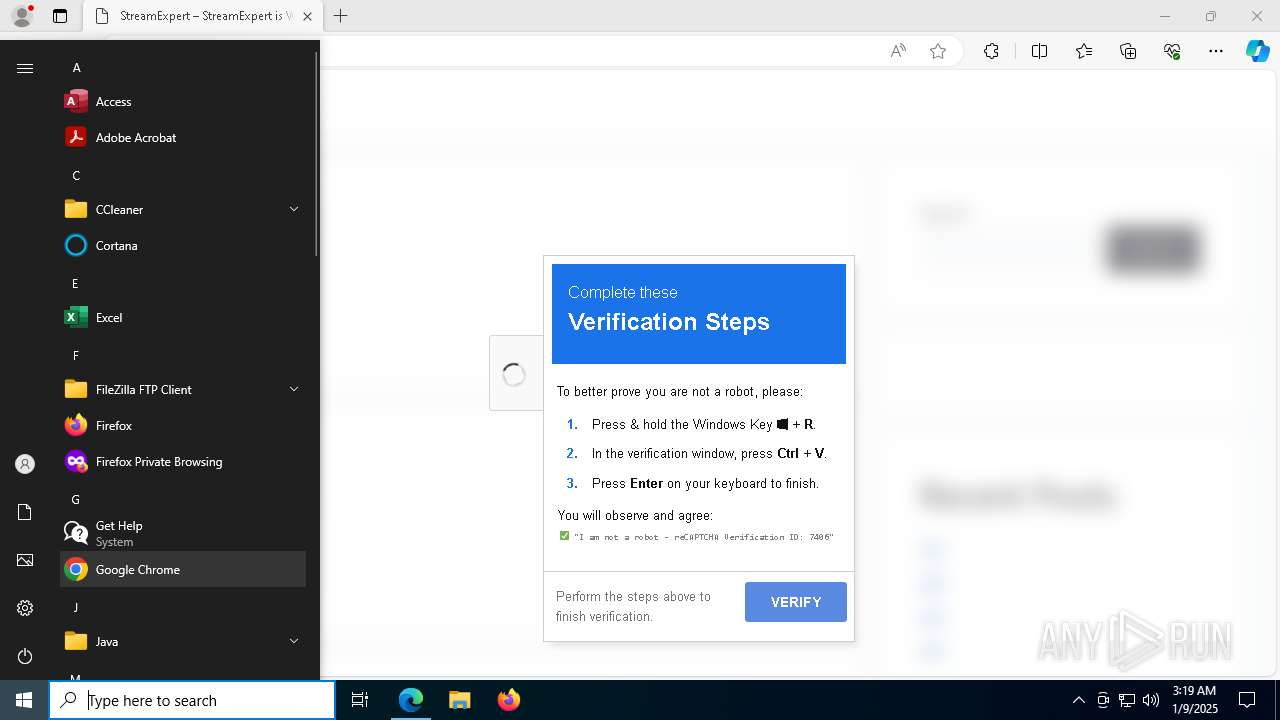1280x720 pixels.
Task: Open Split screen in Edge toolbar
Action: tap(1039, 51)
